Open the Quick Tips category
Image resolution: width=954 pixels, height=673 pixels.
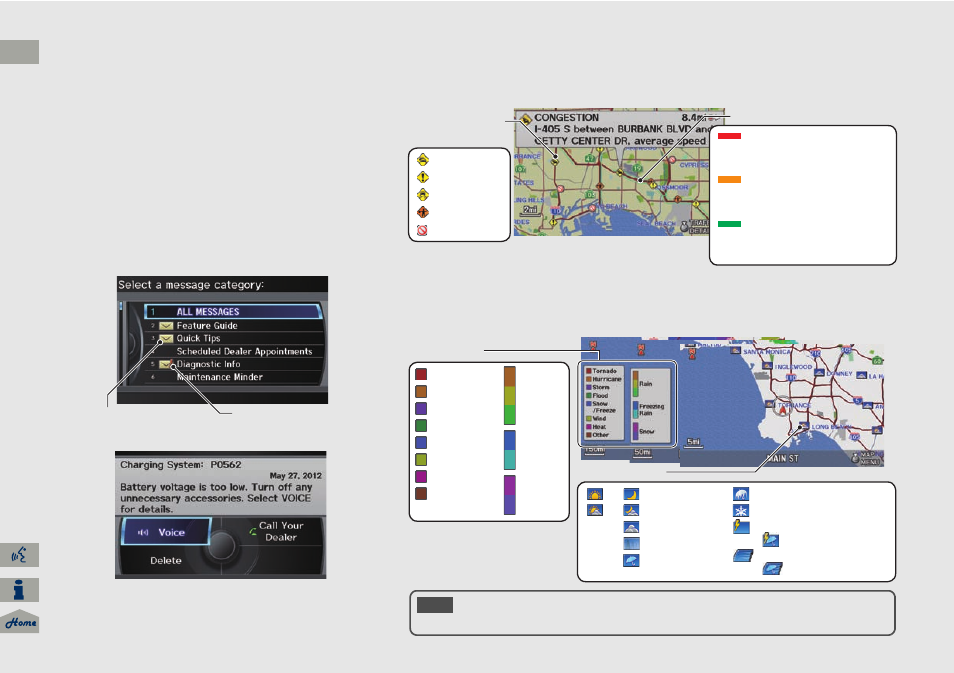point(233,338)
